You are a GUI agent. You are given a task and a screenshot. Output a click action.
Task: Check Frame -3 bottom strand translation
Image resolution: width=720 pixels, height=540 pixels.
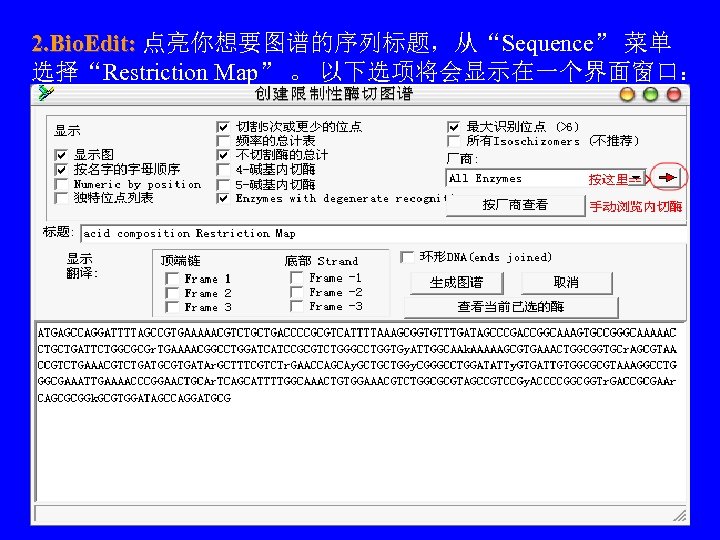click(x=296, y=306)
